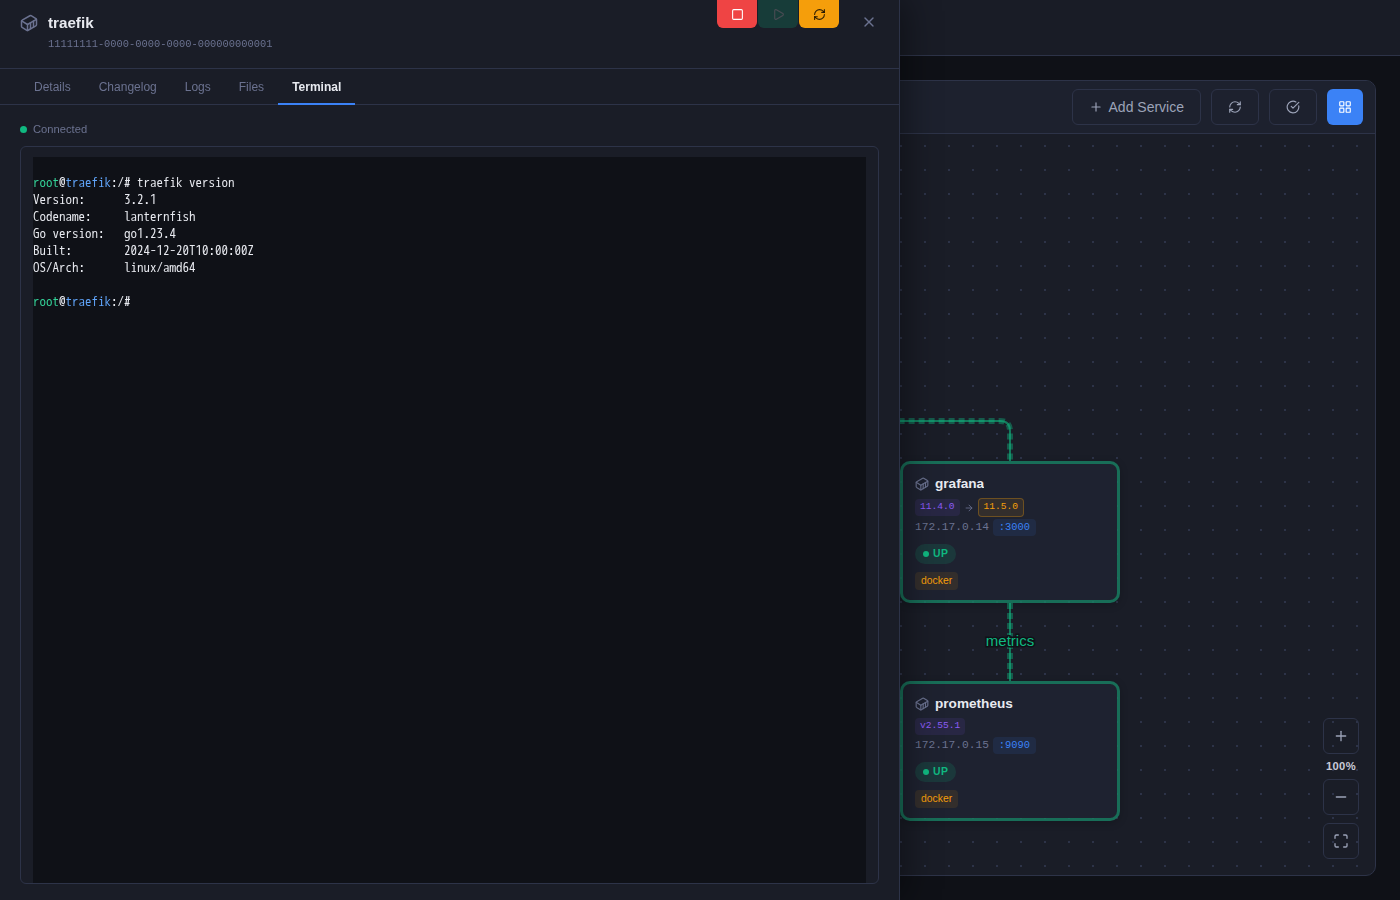
Task: Click the green start play button
Action: pos(778,14)
